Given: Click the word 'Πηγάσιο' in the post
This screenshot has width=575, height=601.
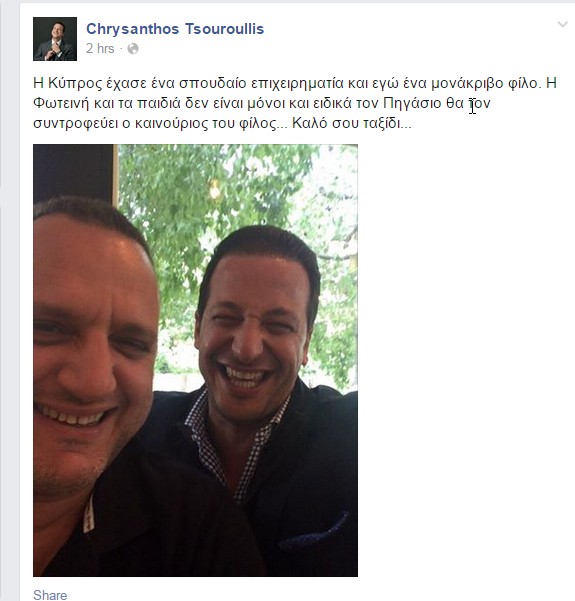Looking at the screenshot, I should pyautogui.click(x=412, y=103).
